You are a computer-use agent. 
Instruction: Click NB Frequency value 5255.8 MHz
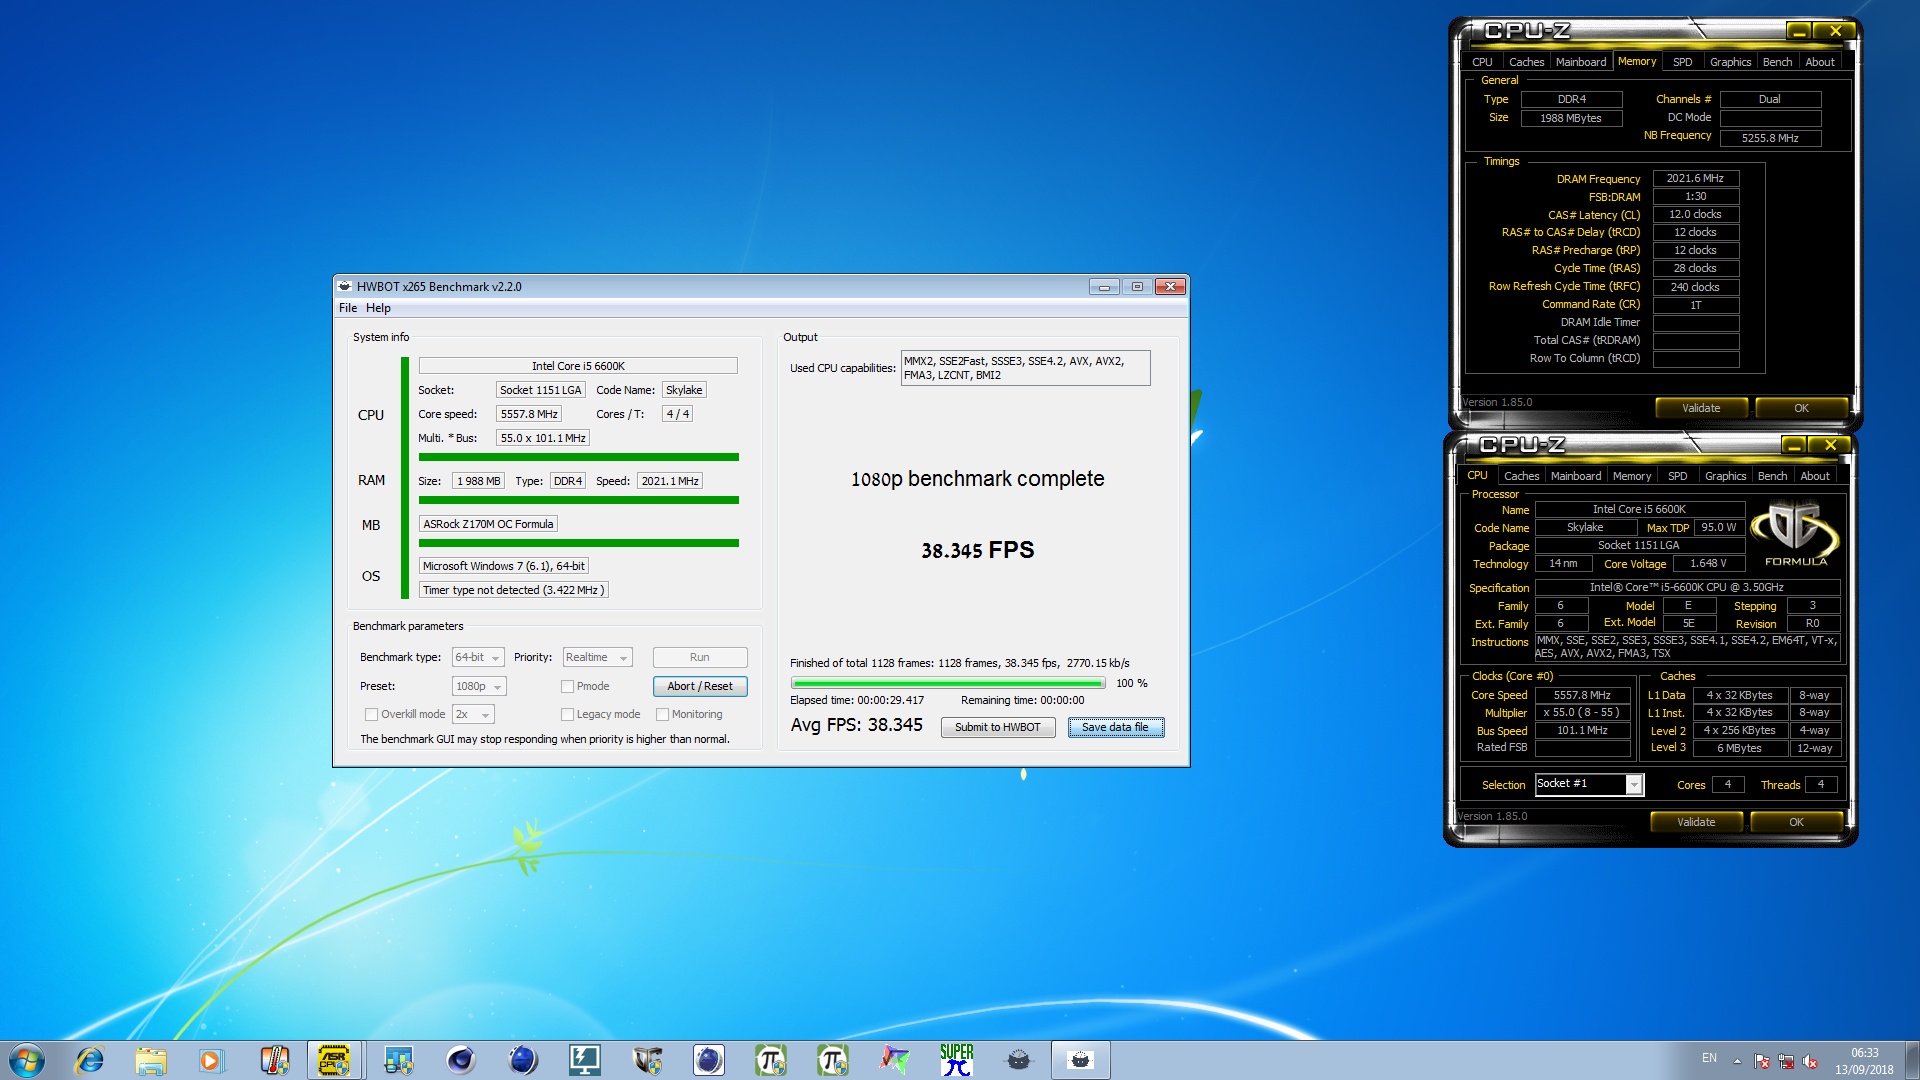click(x=1770, y=138)
